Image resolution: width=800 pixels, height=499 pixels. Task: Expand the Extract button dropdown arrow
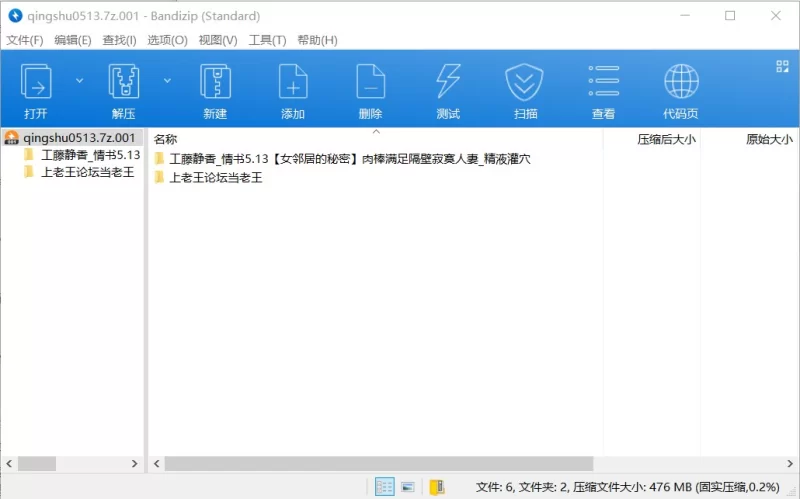click(167, 81)
